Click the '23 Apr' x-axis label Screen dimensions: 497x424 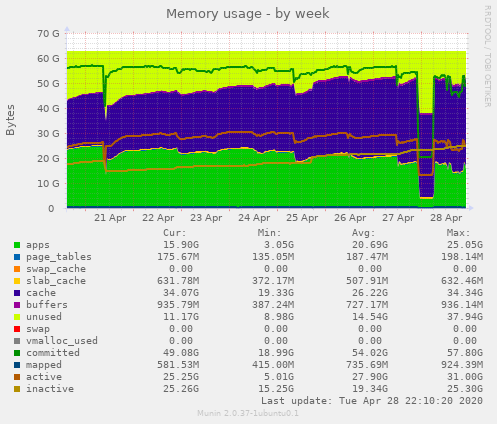click(x=206, y=218)
